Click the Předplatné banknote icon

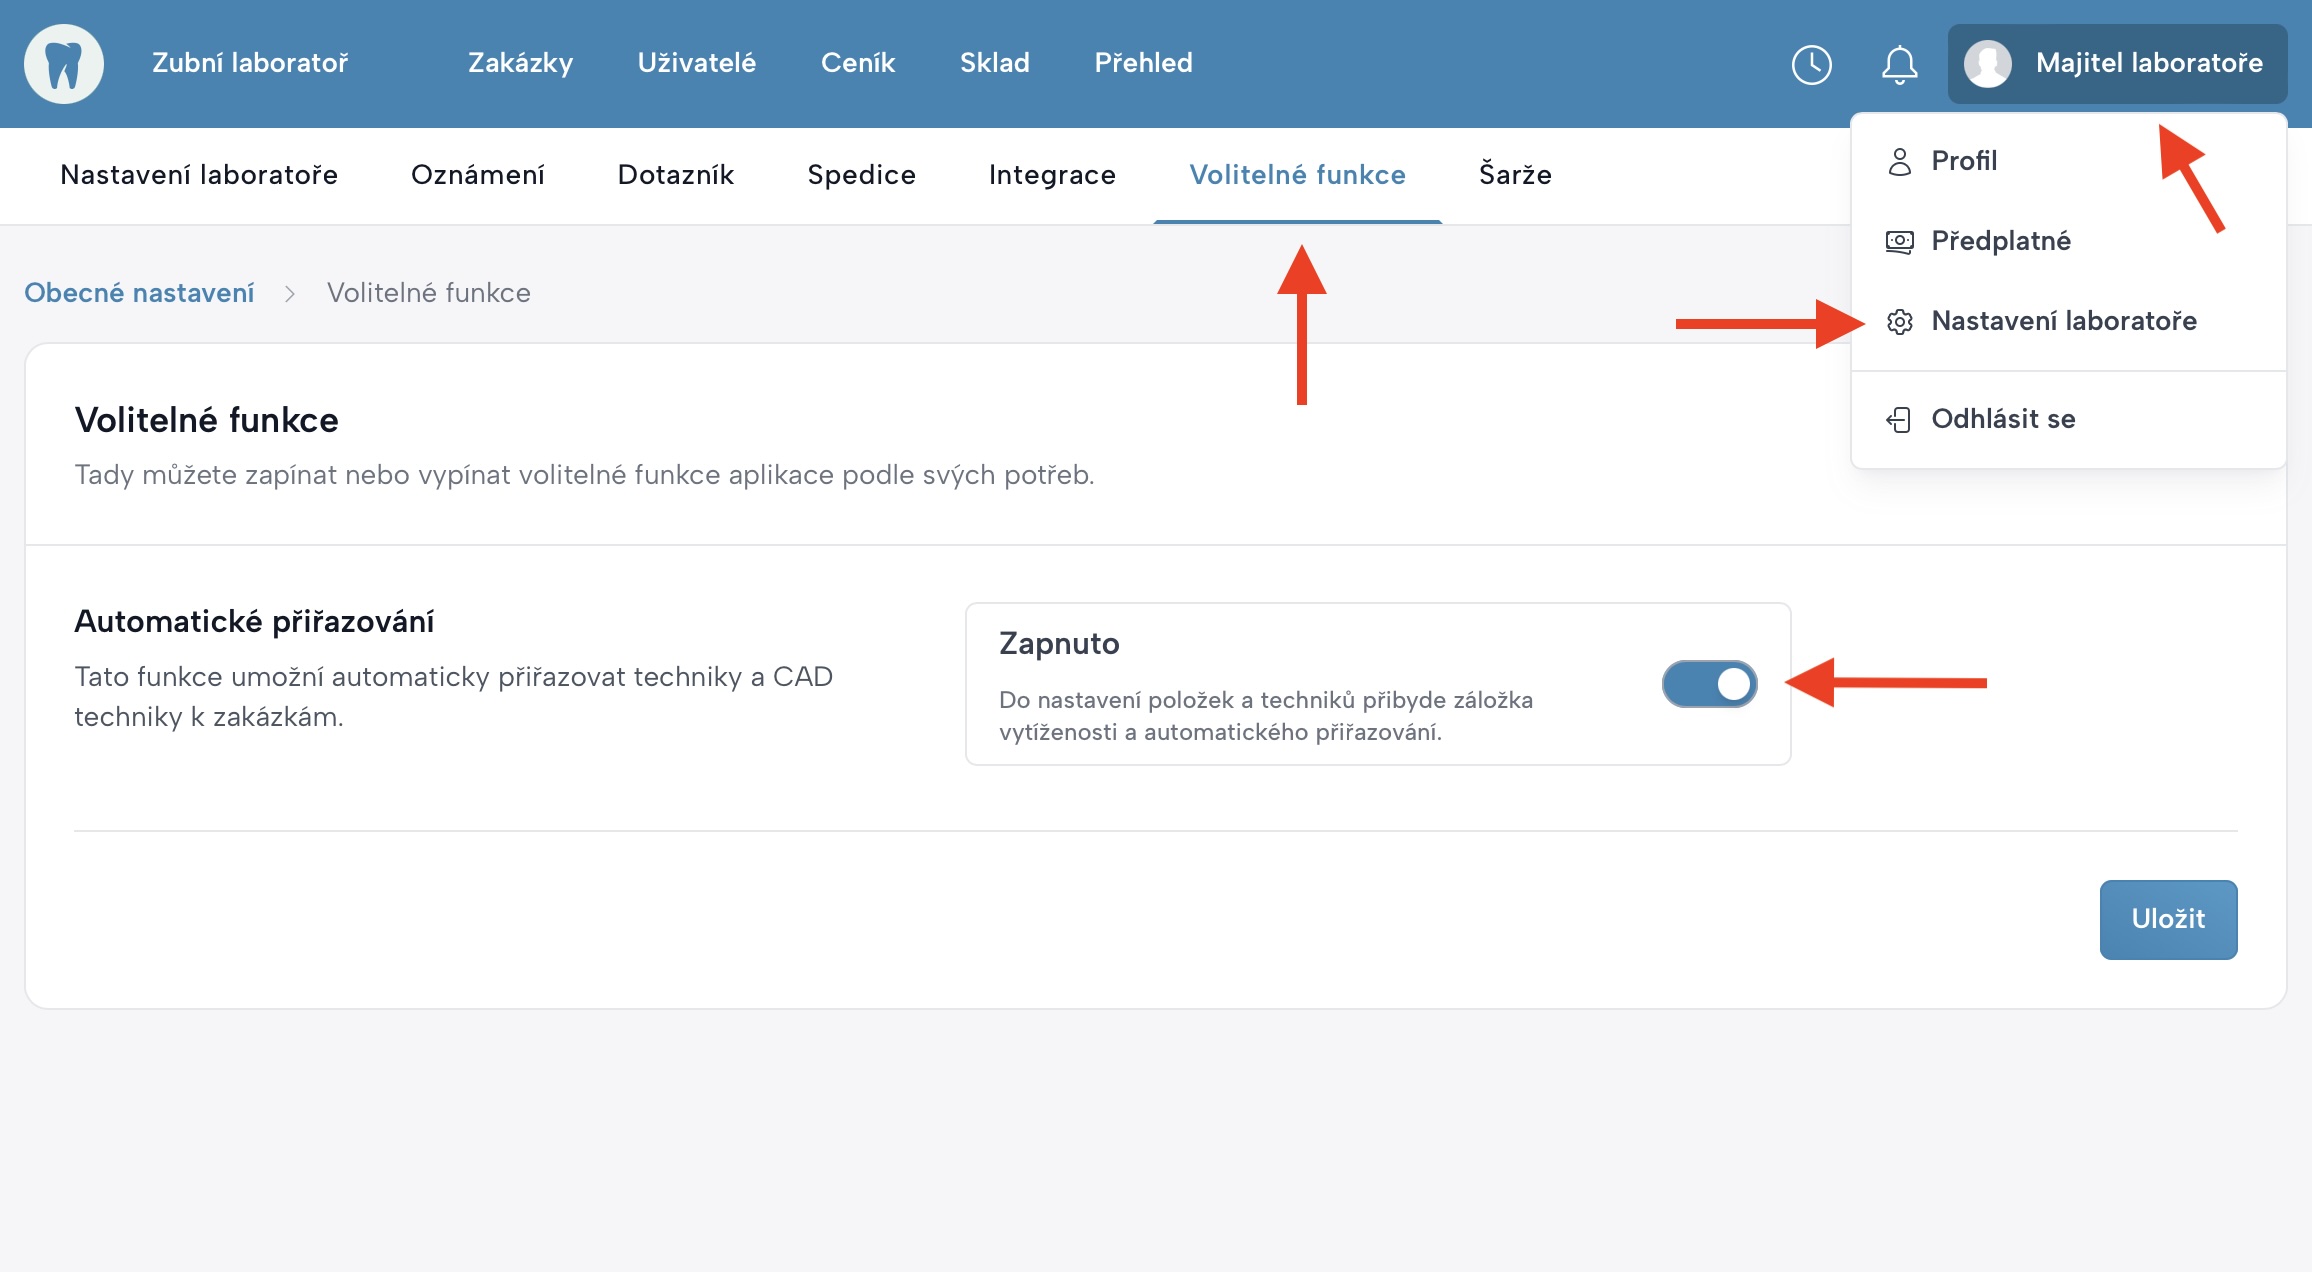coord(1899,241)
